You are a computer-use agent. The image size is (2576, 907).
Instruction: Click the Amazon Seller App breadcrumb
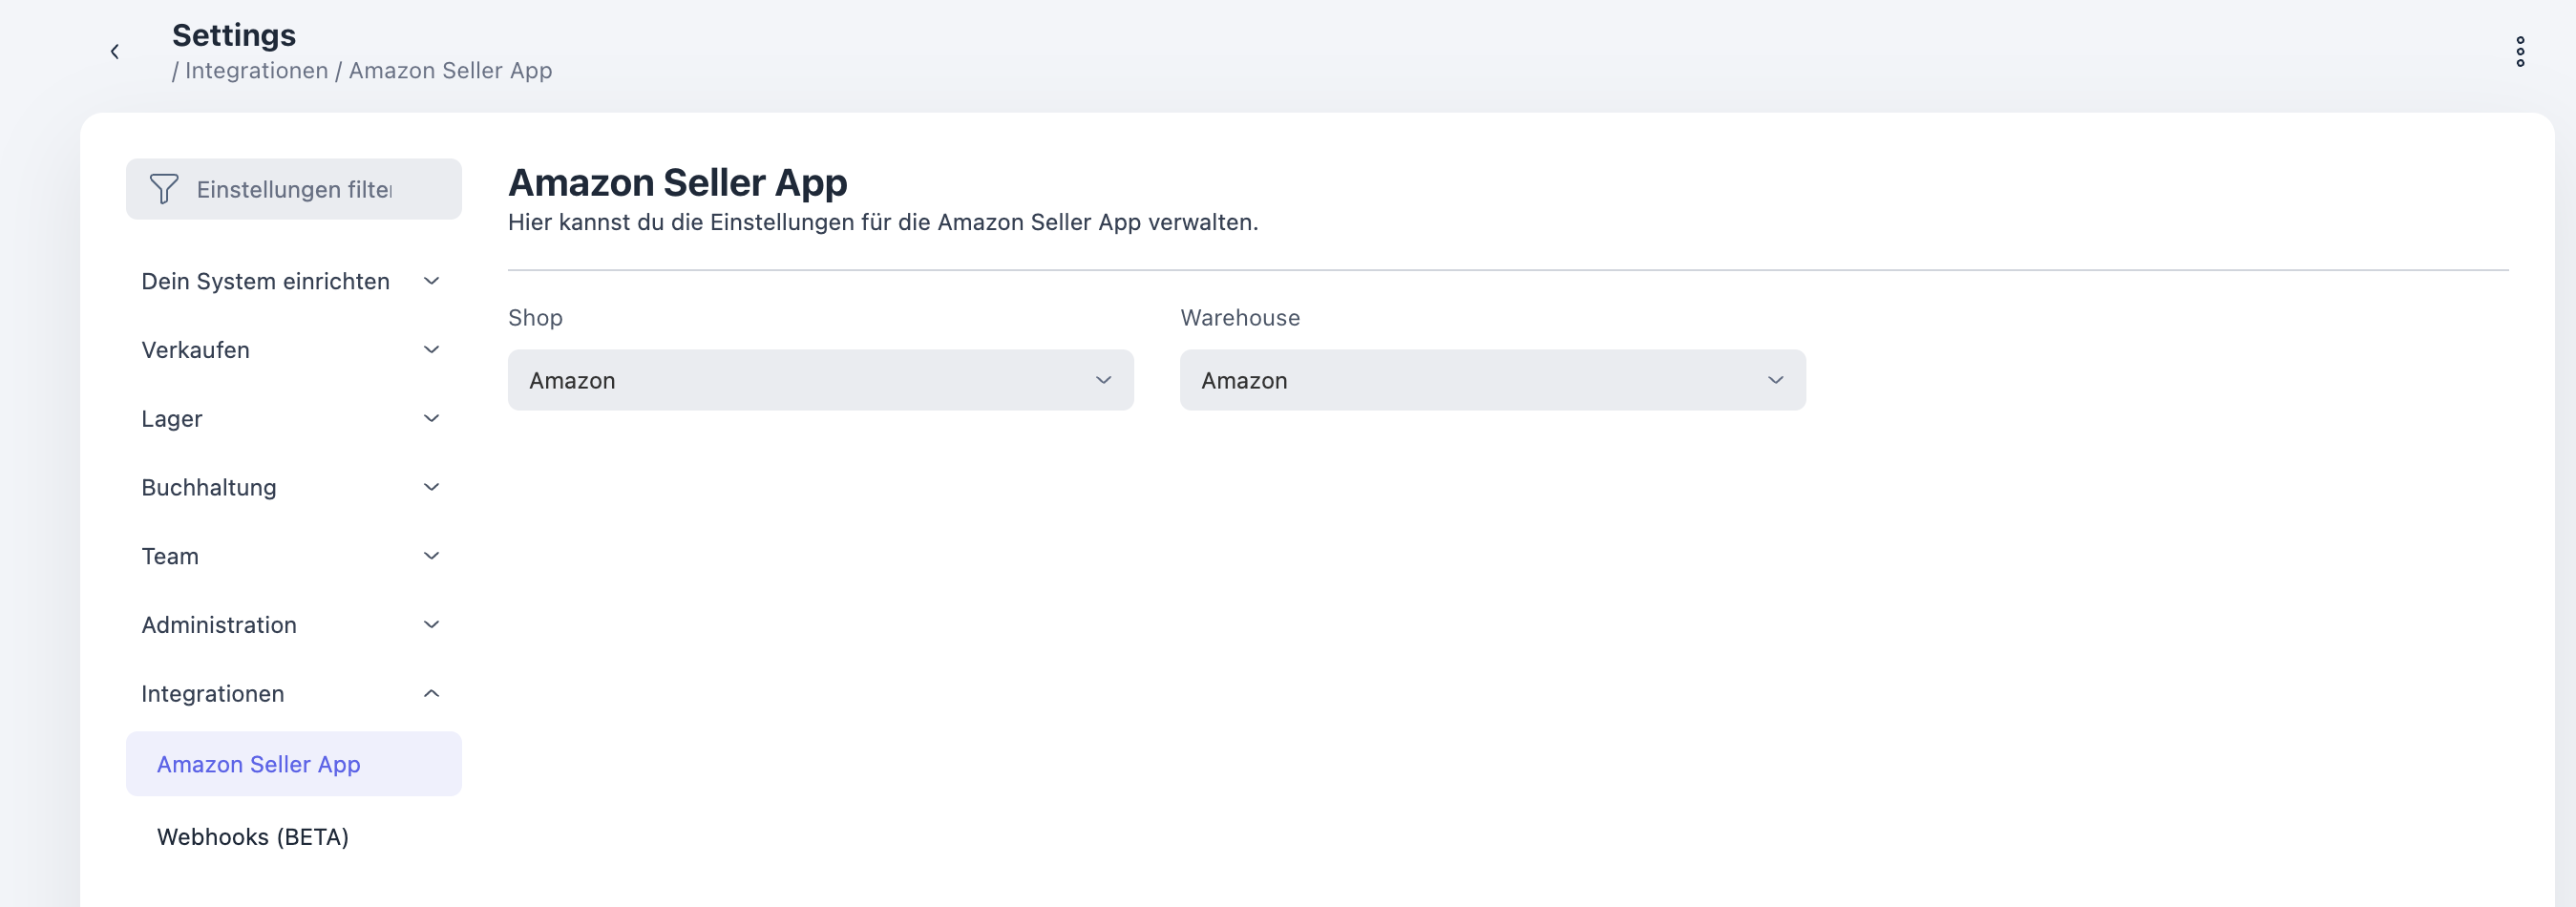(450, 71)
